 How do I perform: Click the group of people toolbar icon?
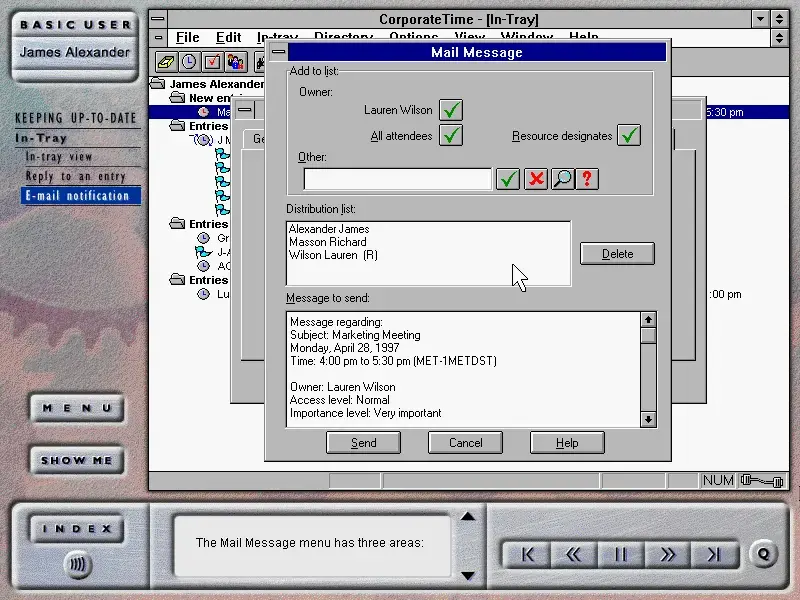point(235,62)
